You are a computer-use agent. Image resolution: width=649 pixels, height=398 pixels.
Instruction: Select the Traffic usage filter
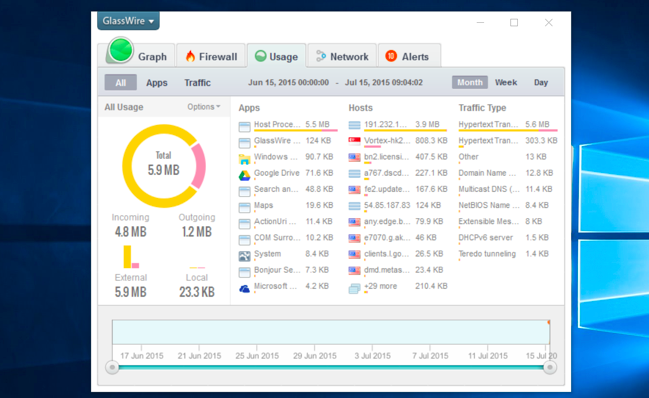pos(197,83)
